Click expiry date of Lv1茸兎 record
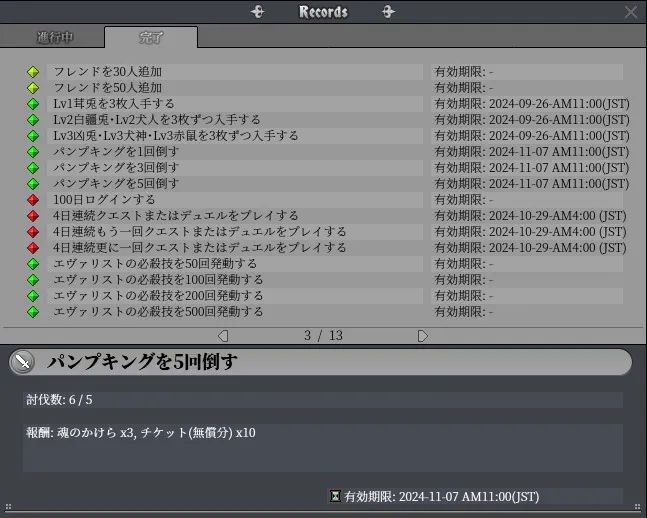 tap(532, 104)
